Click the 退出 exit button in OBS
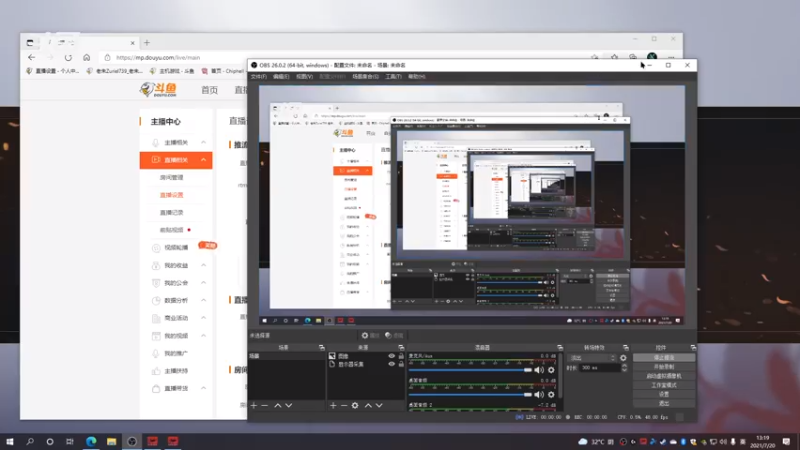This screenshot has height=450, width=800. (664, 403)
